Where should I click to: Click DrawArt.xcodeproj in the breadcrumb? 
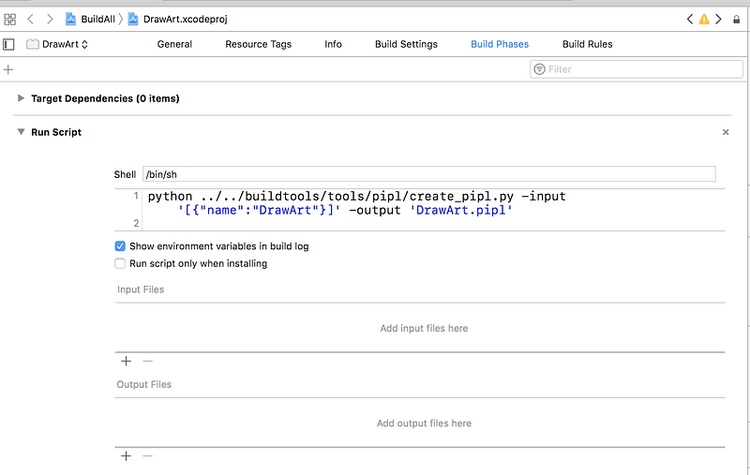[185, 19]
